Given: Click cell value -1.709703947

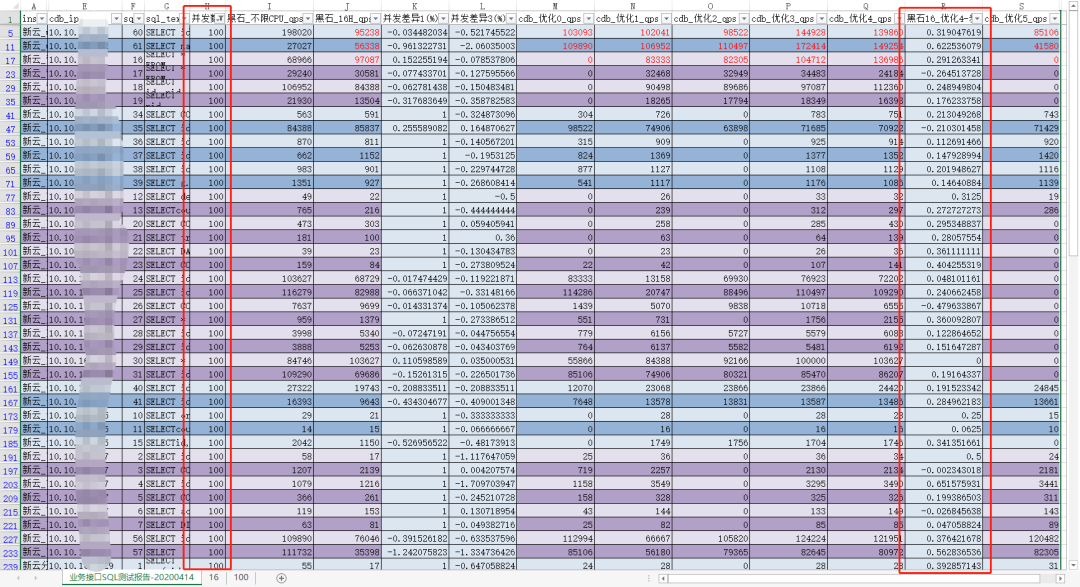Looking at the screenshot, I should 483,484.
